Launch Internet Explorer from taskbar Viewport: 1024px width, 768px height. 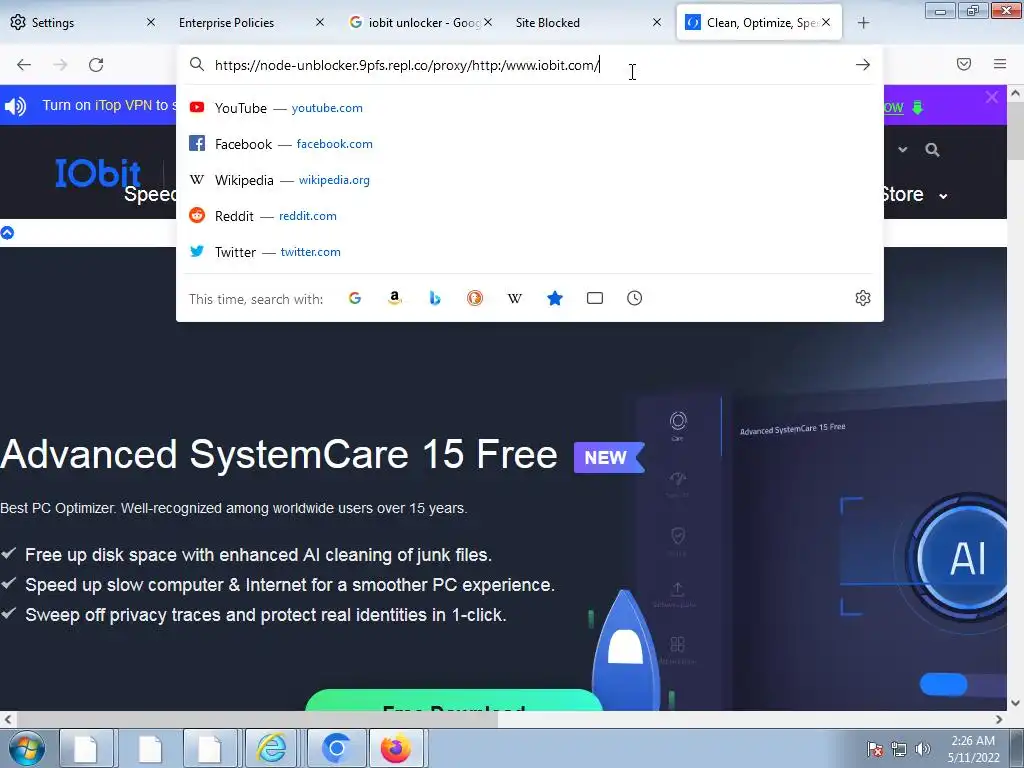pyautogui.click(x=271, y=748)
